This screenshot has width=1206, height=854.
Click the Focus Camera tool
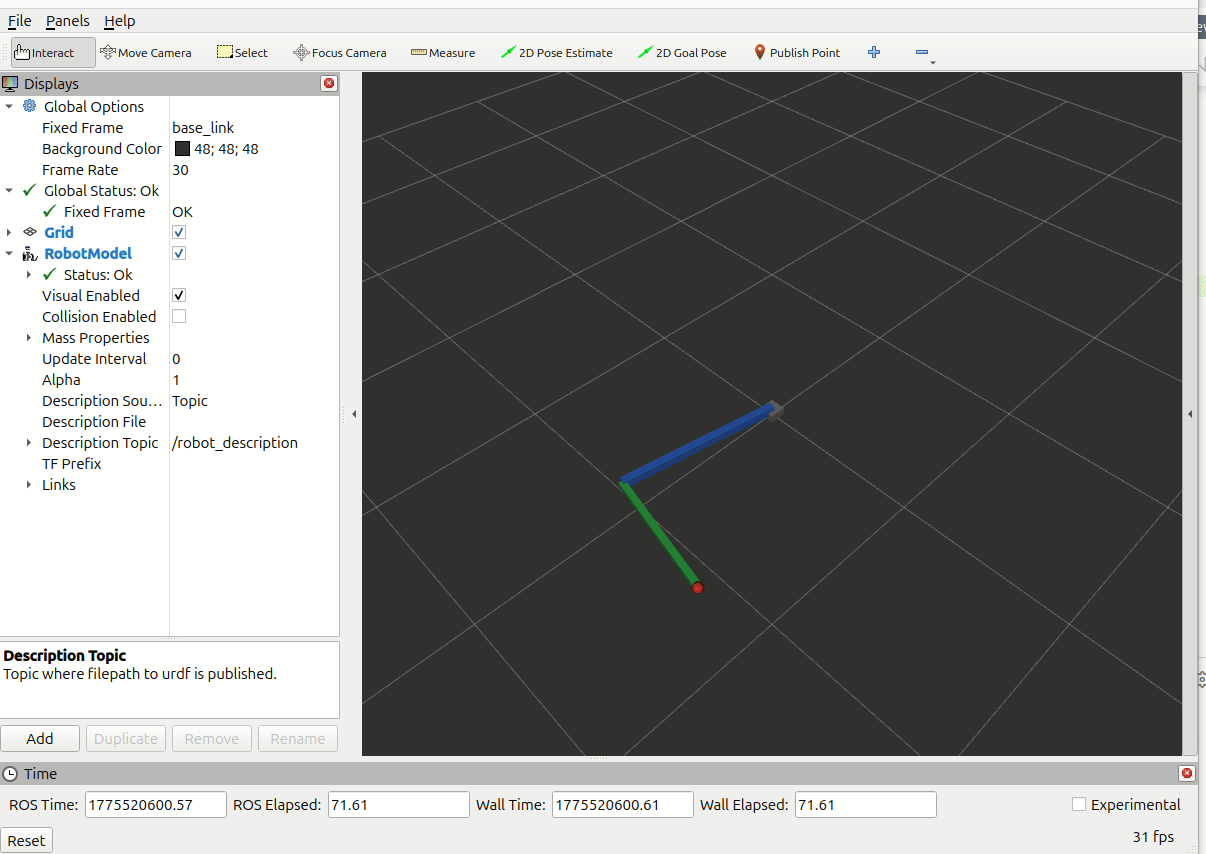[x=339, y=53]
